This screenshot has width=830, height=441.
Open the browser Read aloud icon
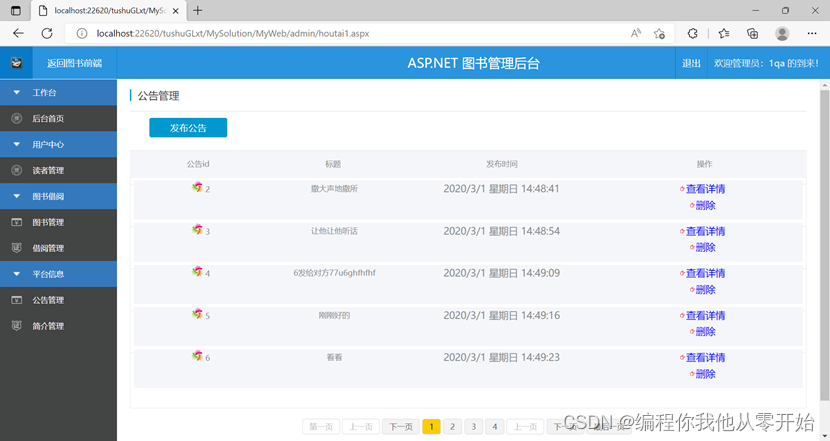636,33
